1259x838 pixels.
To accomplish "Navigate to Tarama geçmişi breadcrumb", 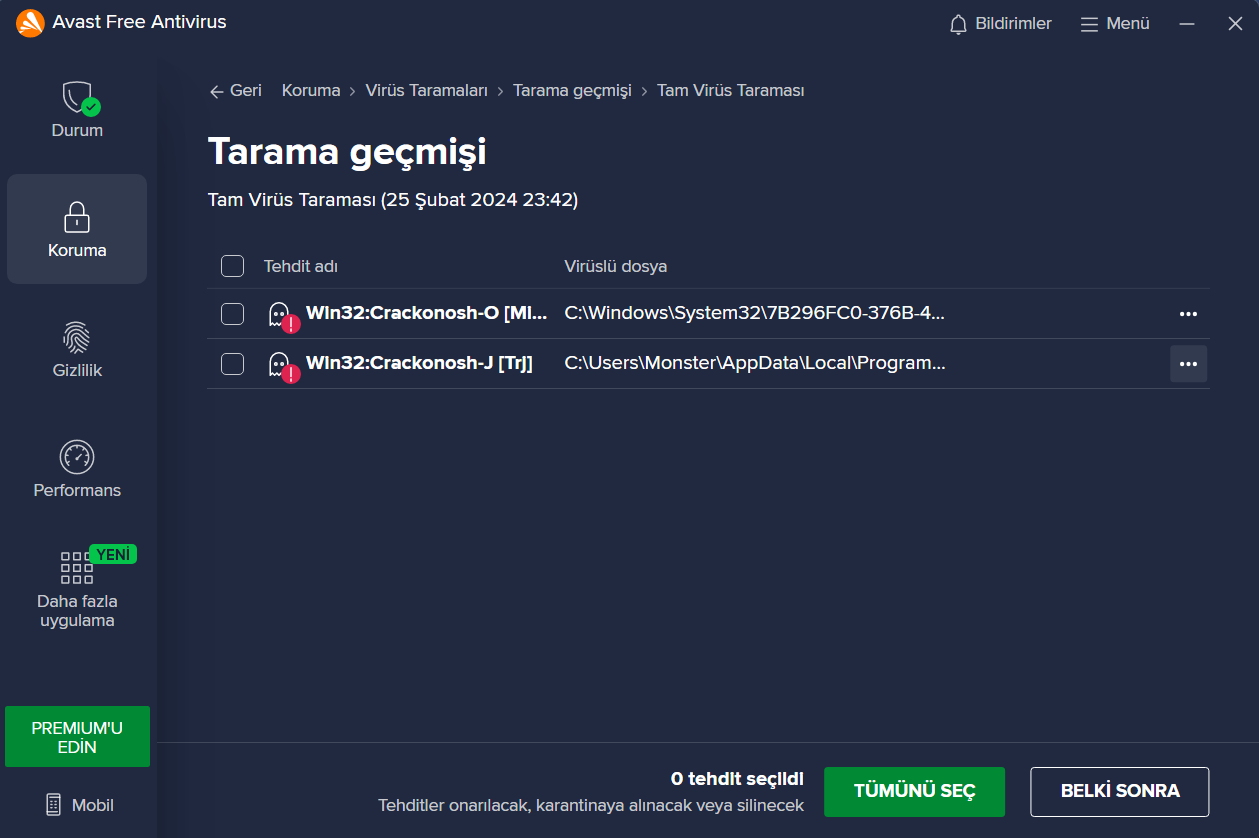I will pos(572,91).
